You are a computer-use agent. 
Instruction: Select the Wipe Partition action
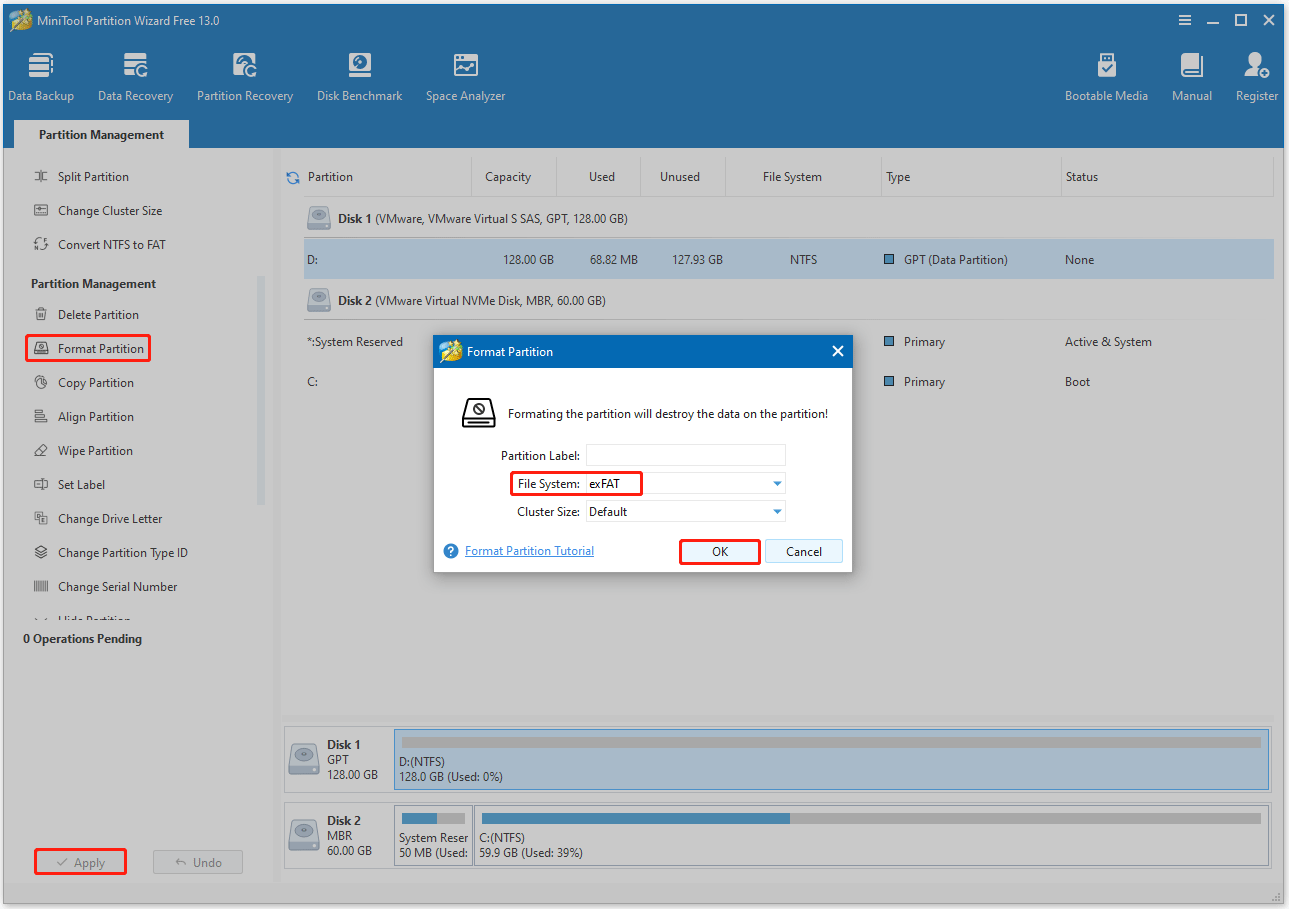pyautogui.click(x=97, y=450)
